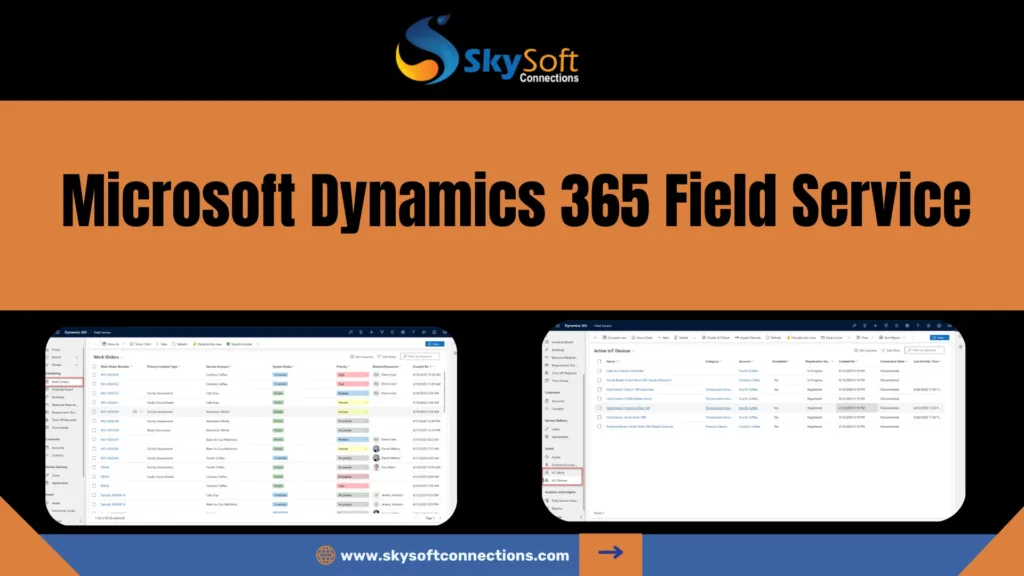1024x576 pixels.
Task: Click Export to Excel in Work Orders toolbar
Action: pos(239,344)
